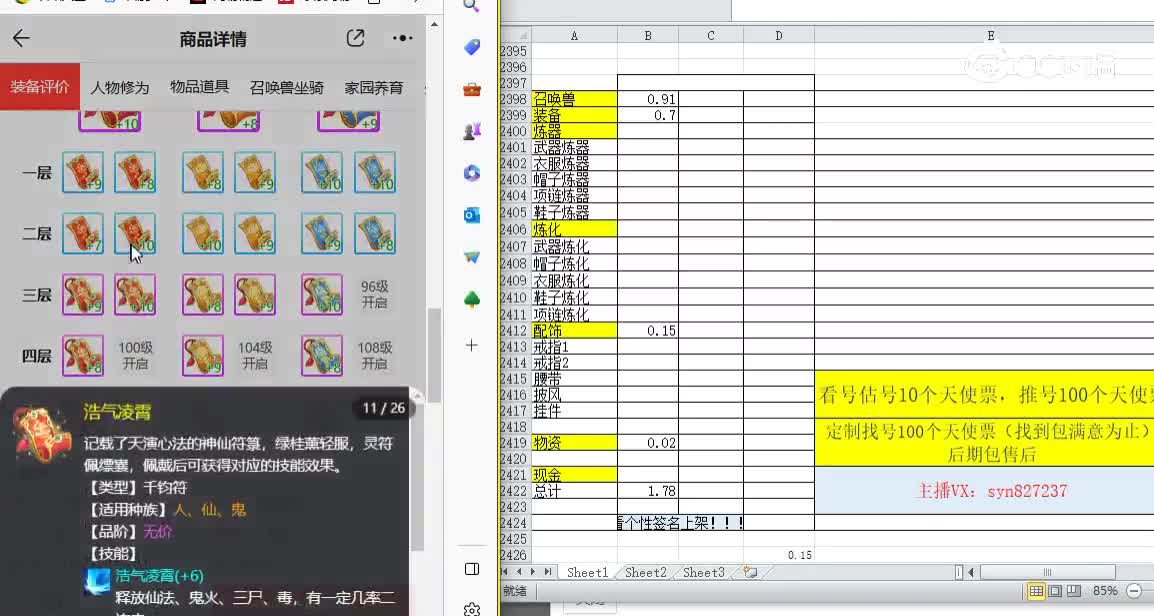Select the red +8 talisman in 一层 row
The width and height of the screenshot is (1154, 616).
click(135, 172)
